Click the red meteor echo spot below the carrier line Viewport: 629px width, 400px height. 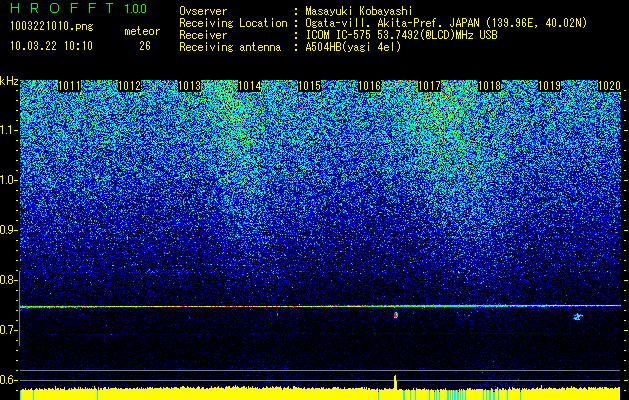pos(396,315)
